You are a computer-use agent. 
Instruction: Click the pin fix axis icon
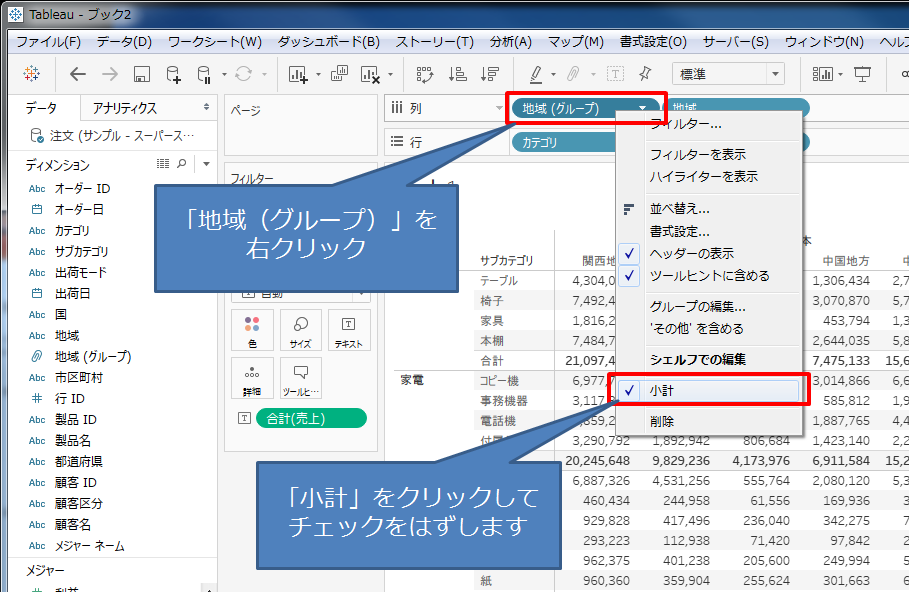645,74
